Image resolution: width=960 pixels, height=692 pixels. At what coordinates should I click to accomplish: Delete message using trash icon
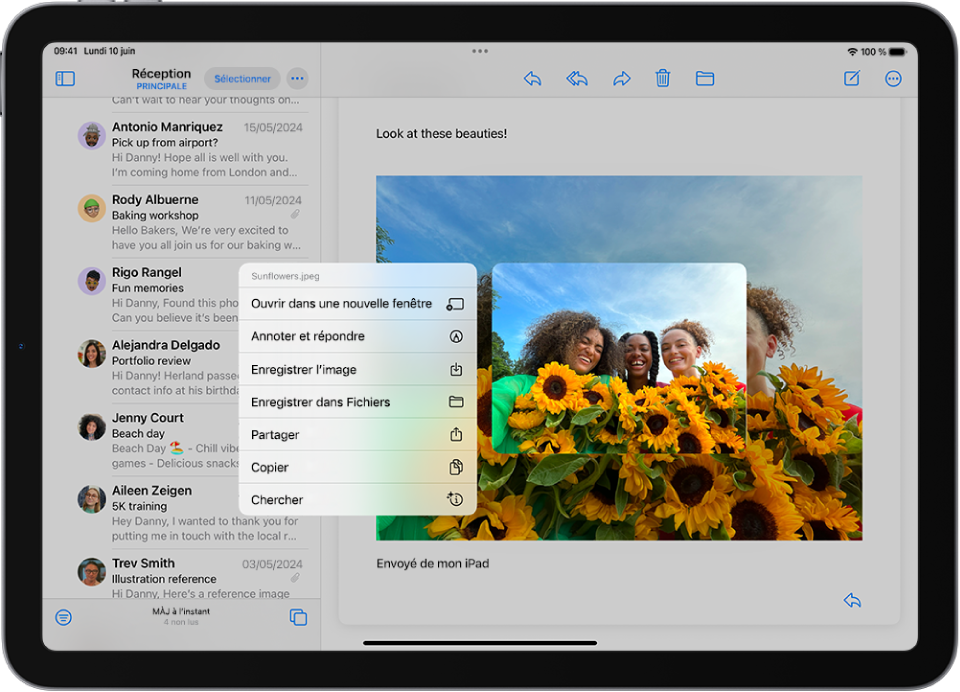click(662, 79)
